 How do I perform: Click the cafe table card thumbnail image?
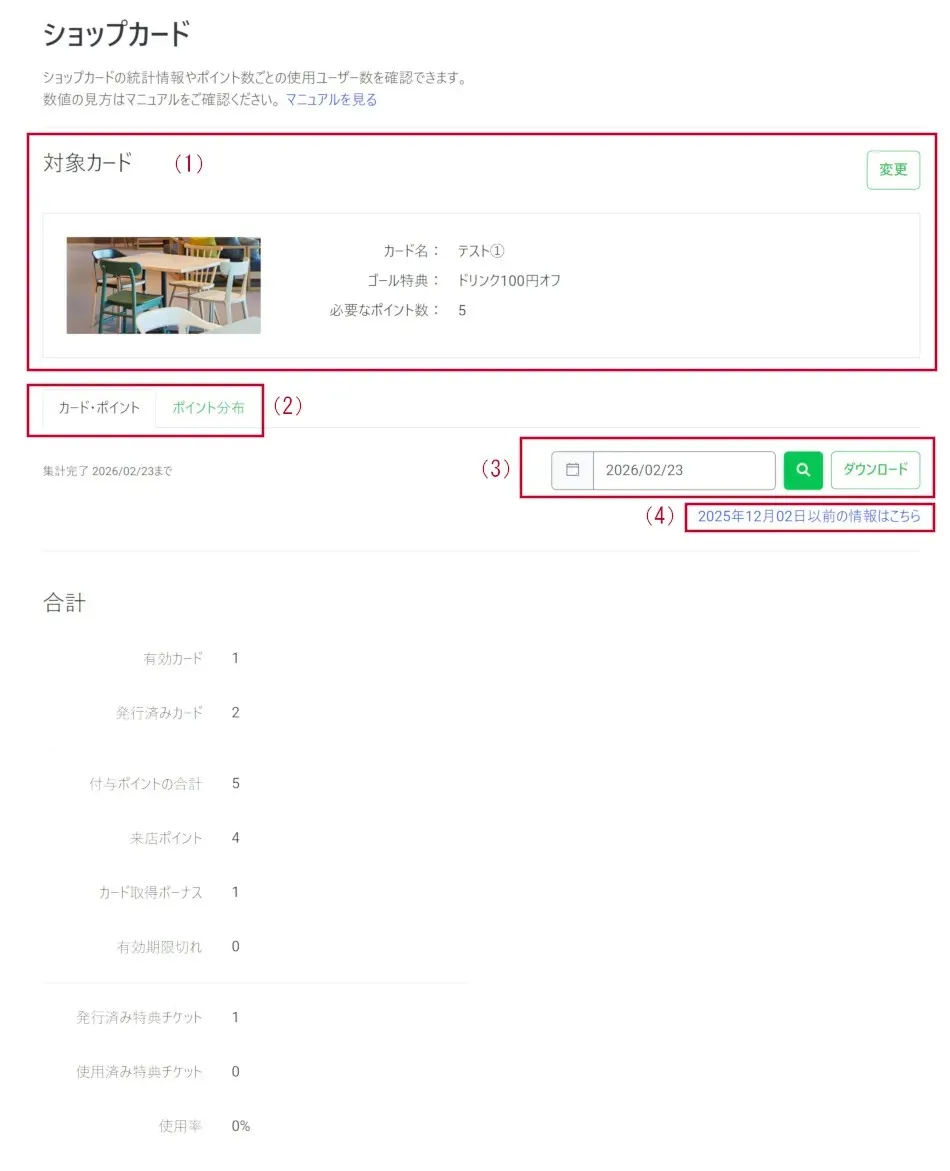(x=164, y=285)
